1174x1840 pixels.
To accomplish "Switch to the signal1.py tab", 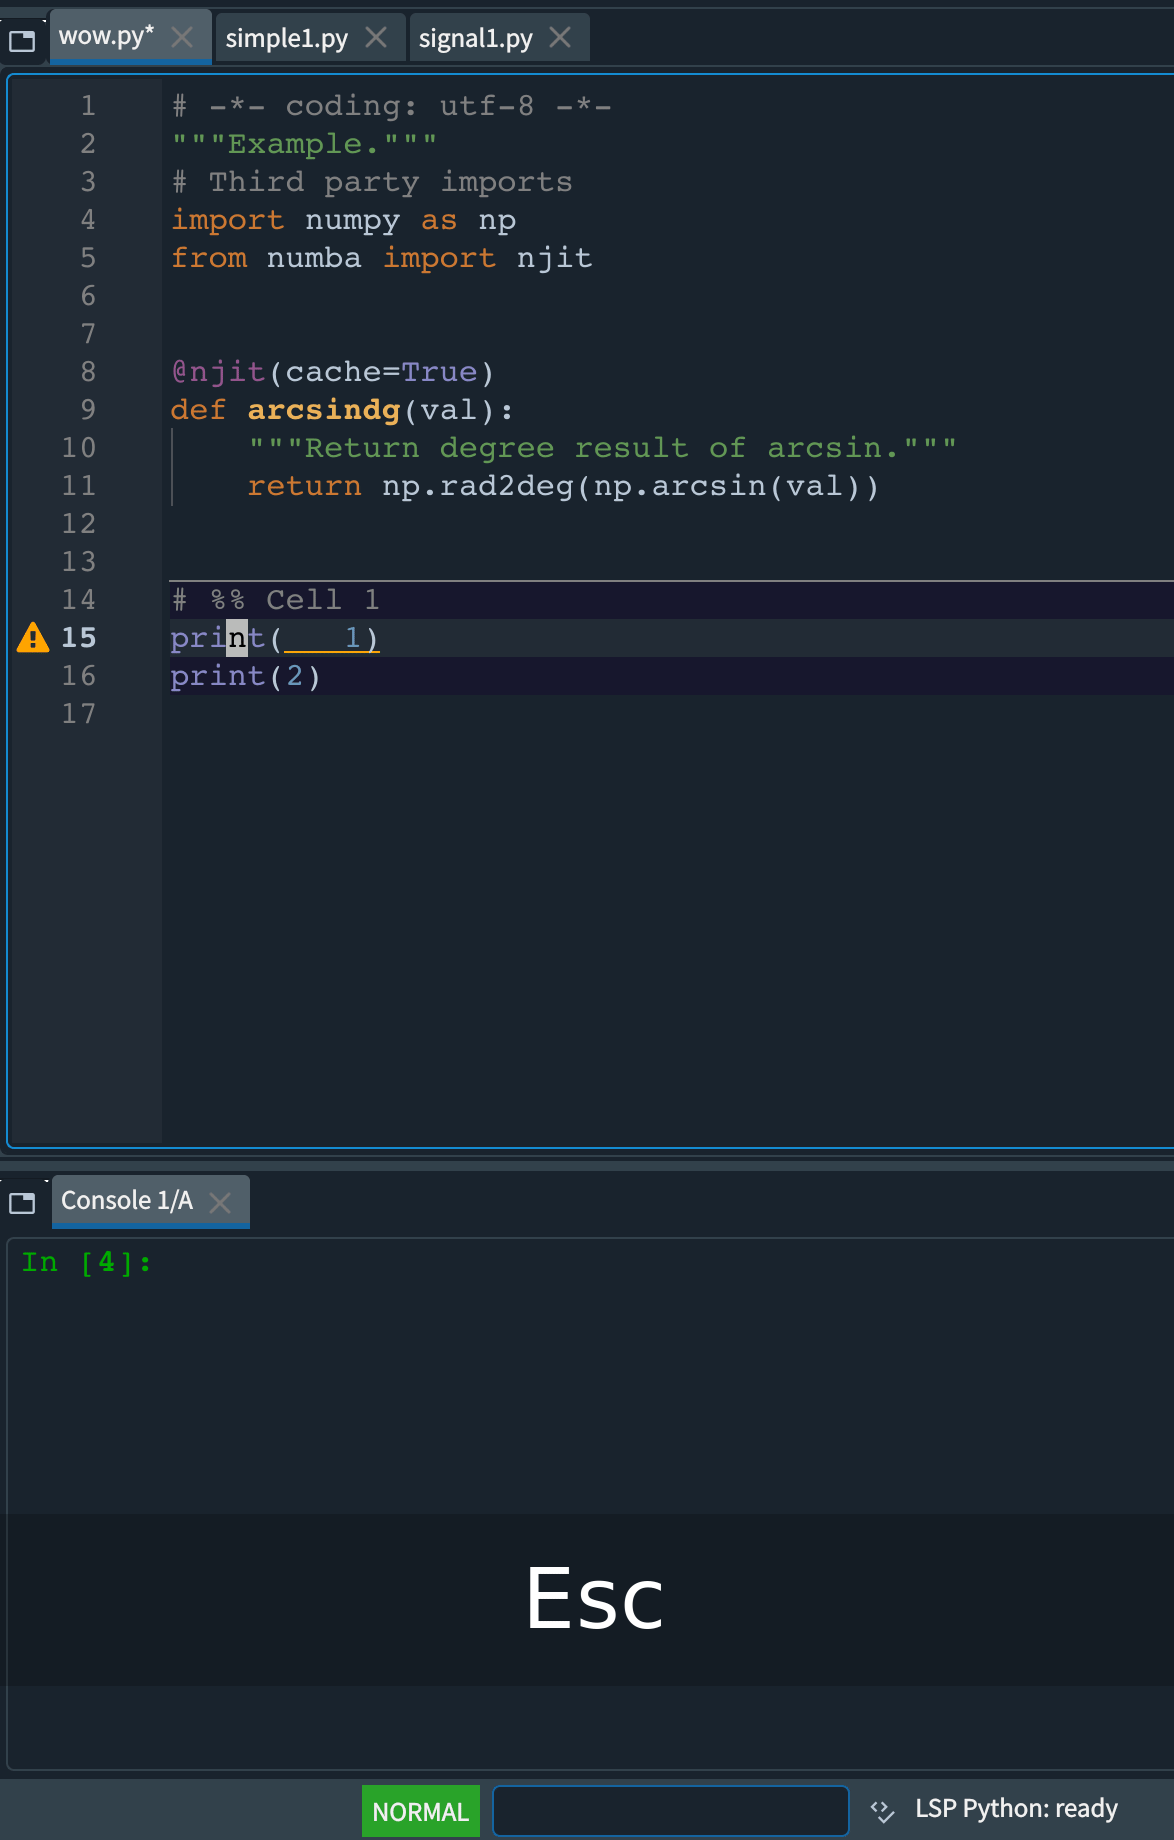I will (x=476, y=38).
